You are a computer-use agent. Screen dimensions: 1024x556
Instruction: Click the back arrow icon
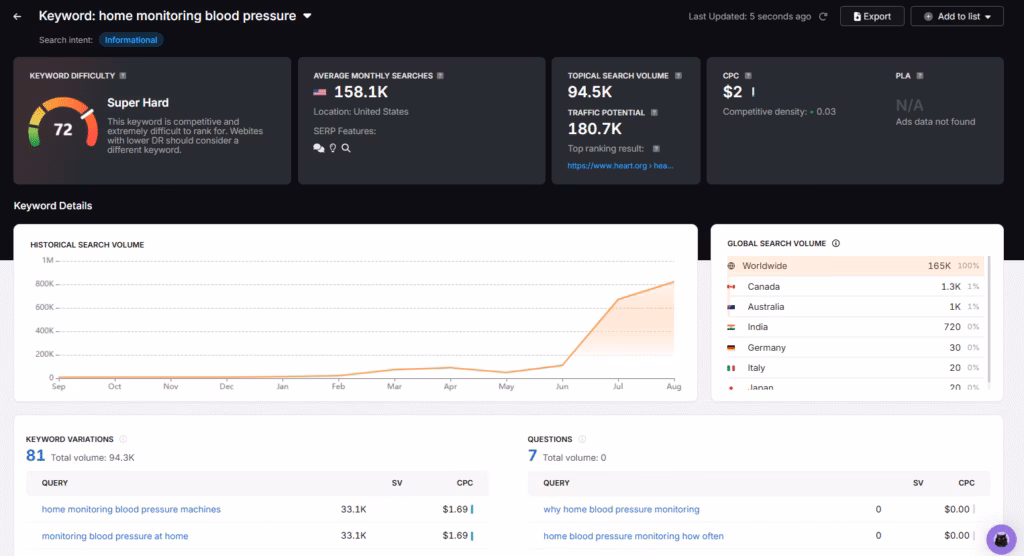click(x=17, y=16)
